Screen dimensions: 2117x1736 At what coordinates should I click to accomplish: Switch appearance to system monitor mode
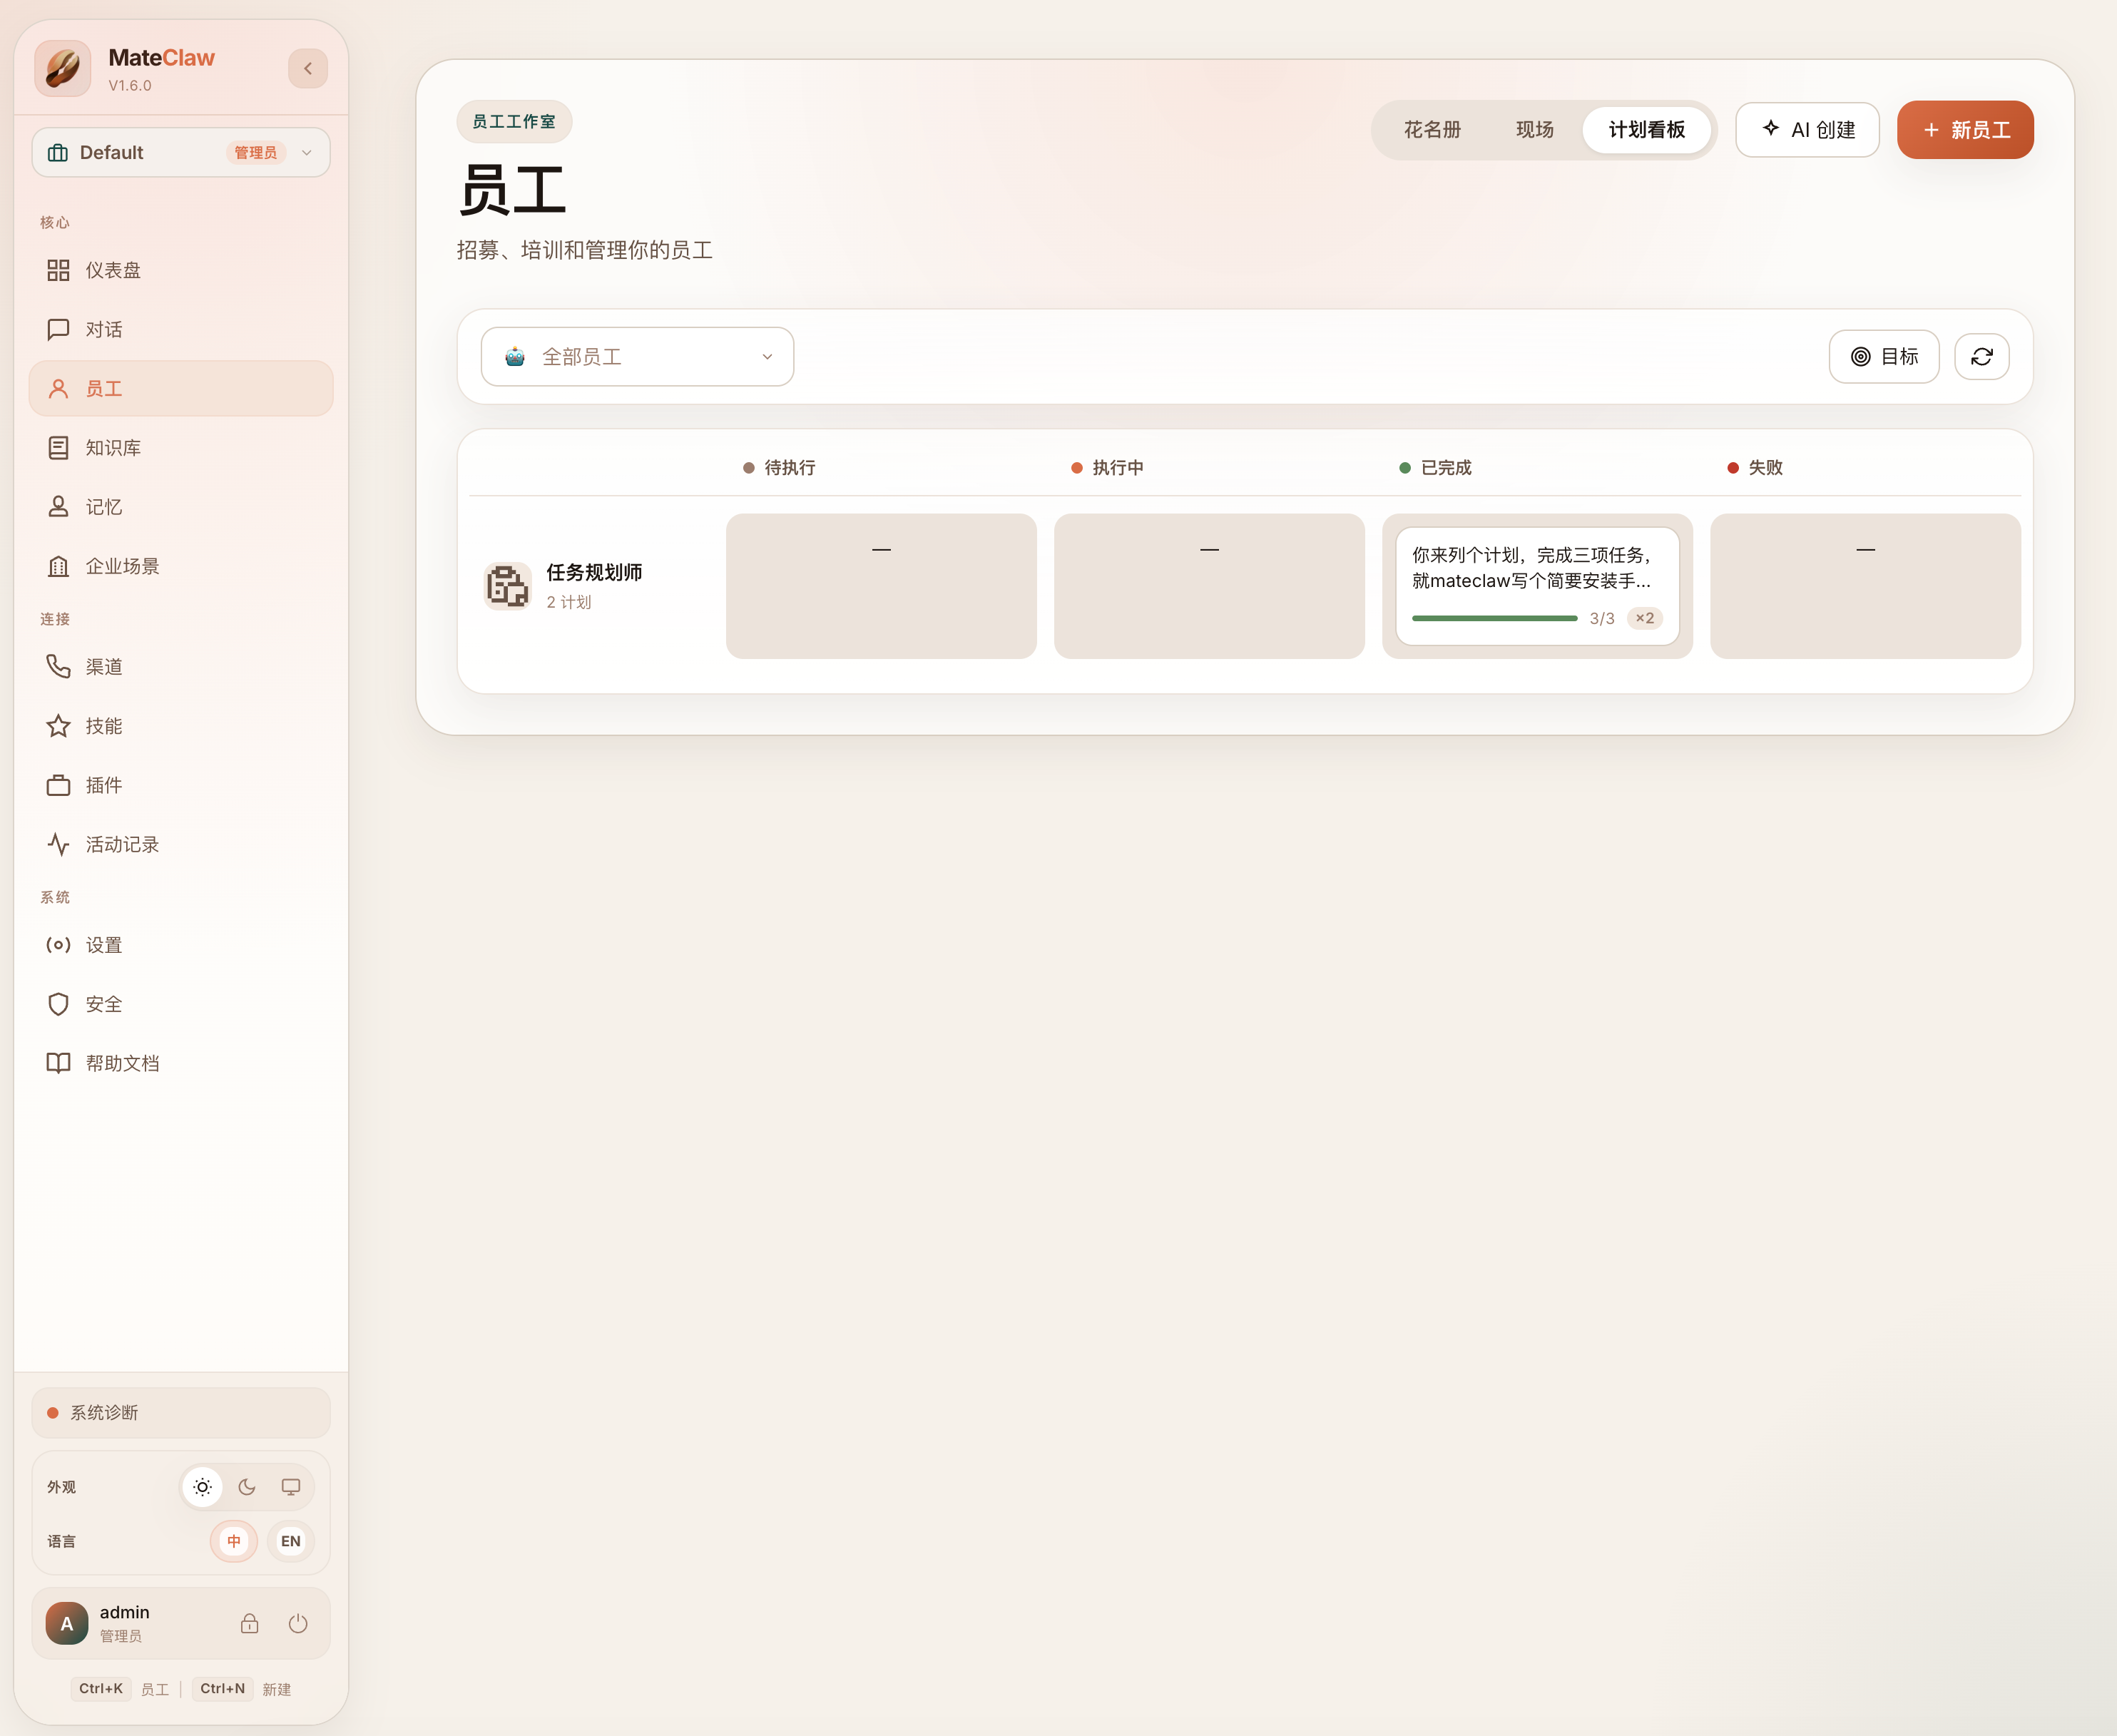click(x=291, y=1487)
